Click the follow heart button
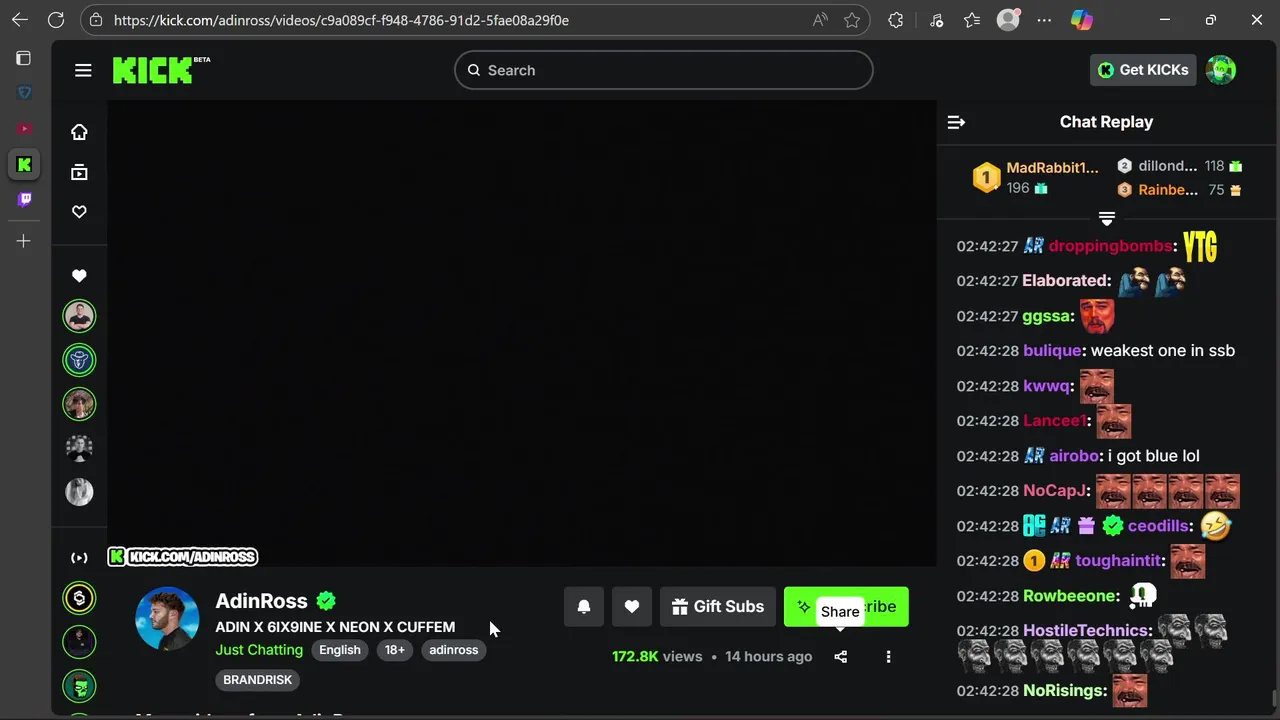Screen dimensions: 1280x720 [632, 607]
